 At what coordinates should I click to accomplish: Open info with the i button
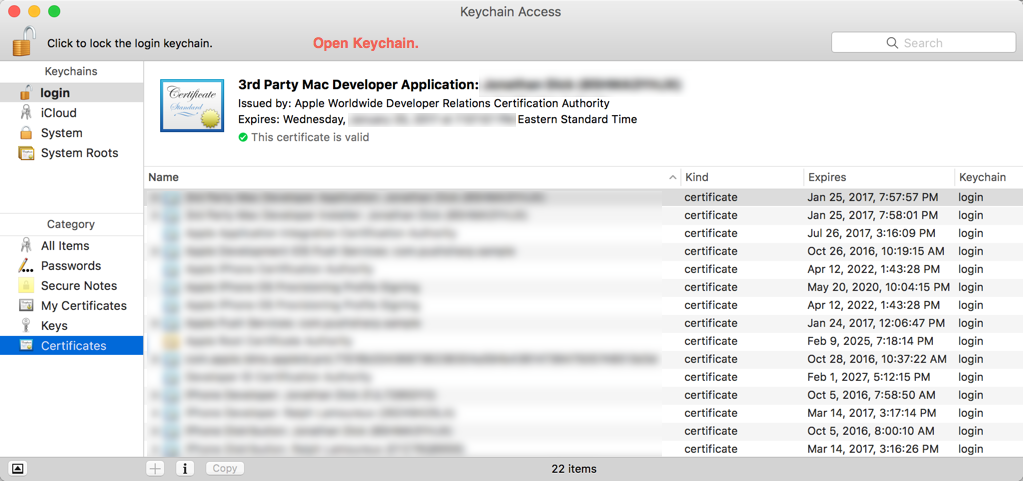185,469
